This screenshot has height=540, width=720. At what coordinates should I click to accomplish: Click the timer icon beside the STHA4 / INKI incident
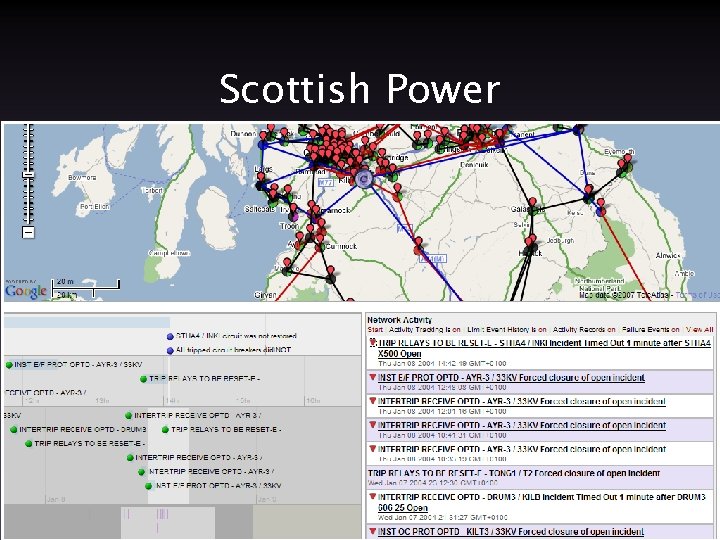(373, 343)
